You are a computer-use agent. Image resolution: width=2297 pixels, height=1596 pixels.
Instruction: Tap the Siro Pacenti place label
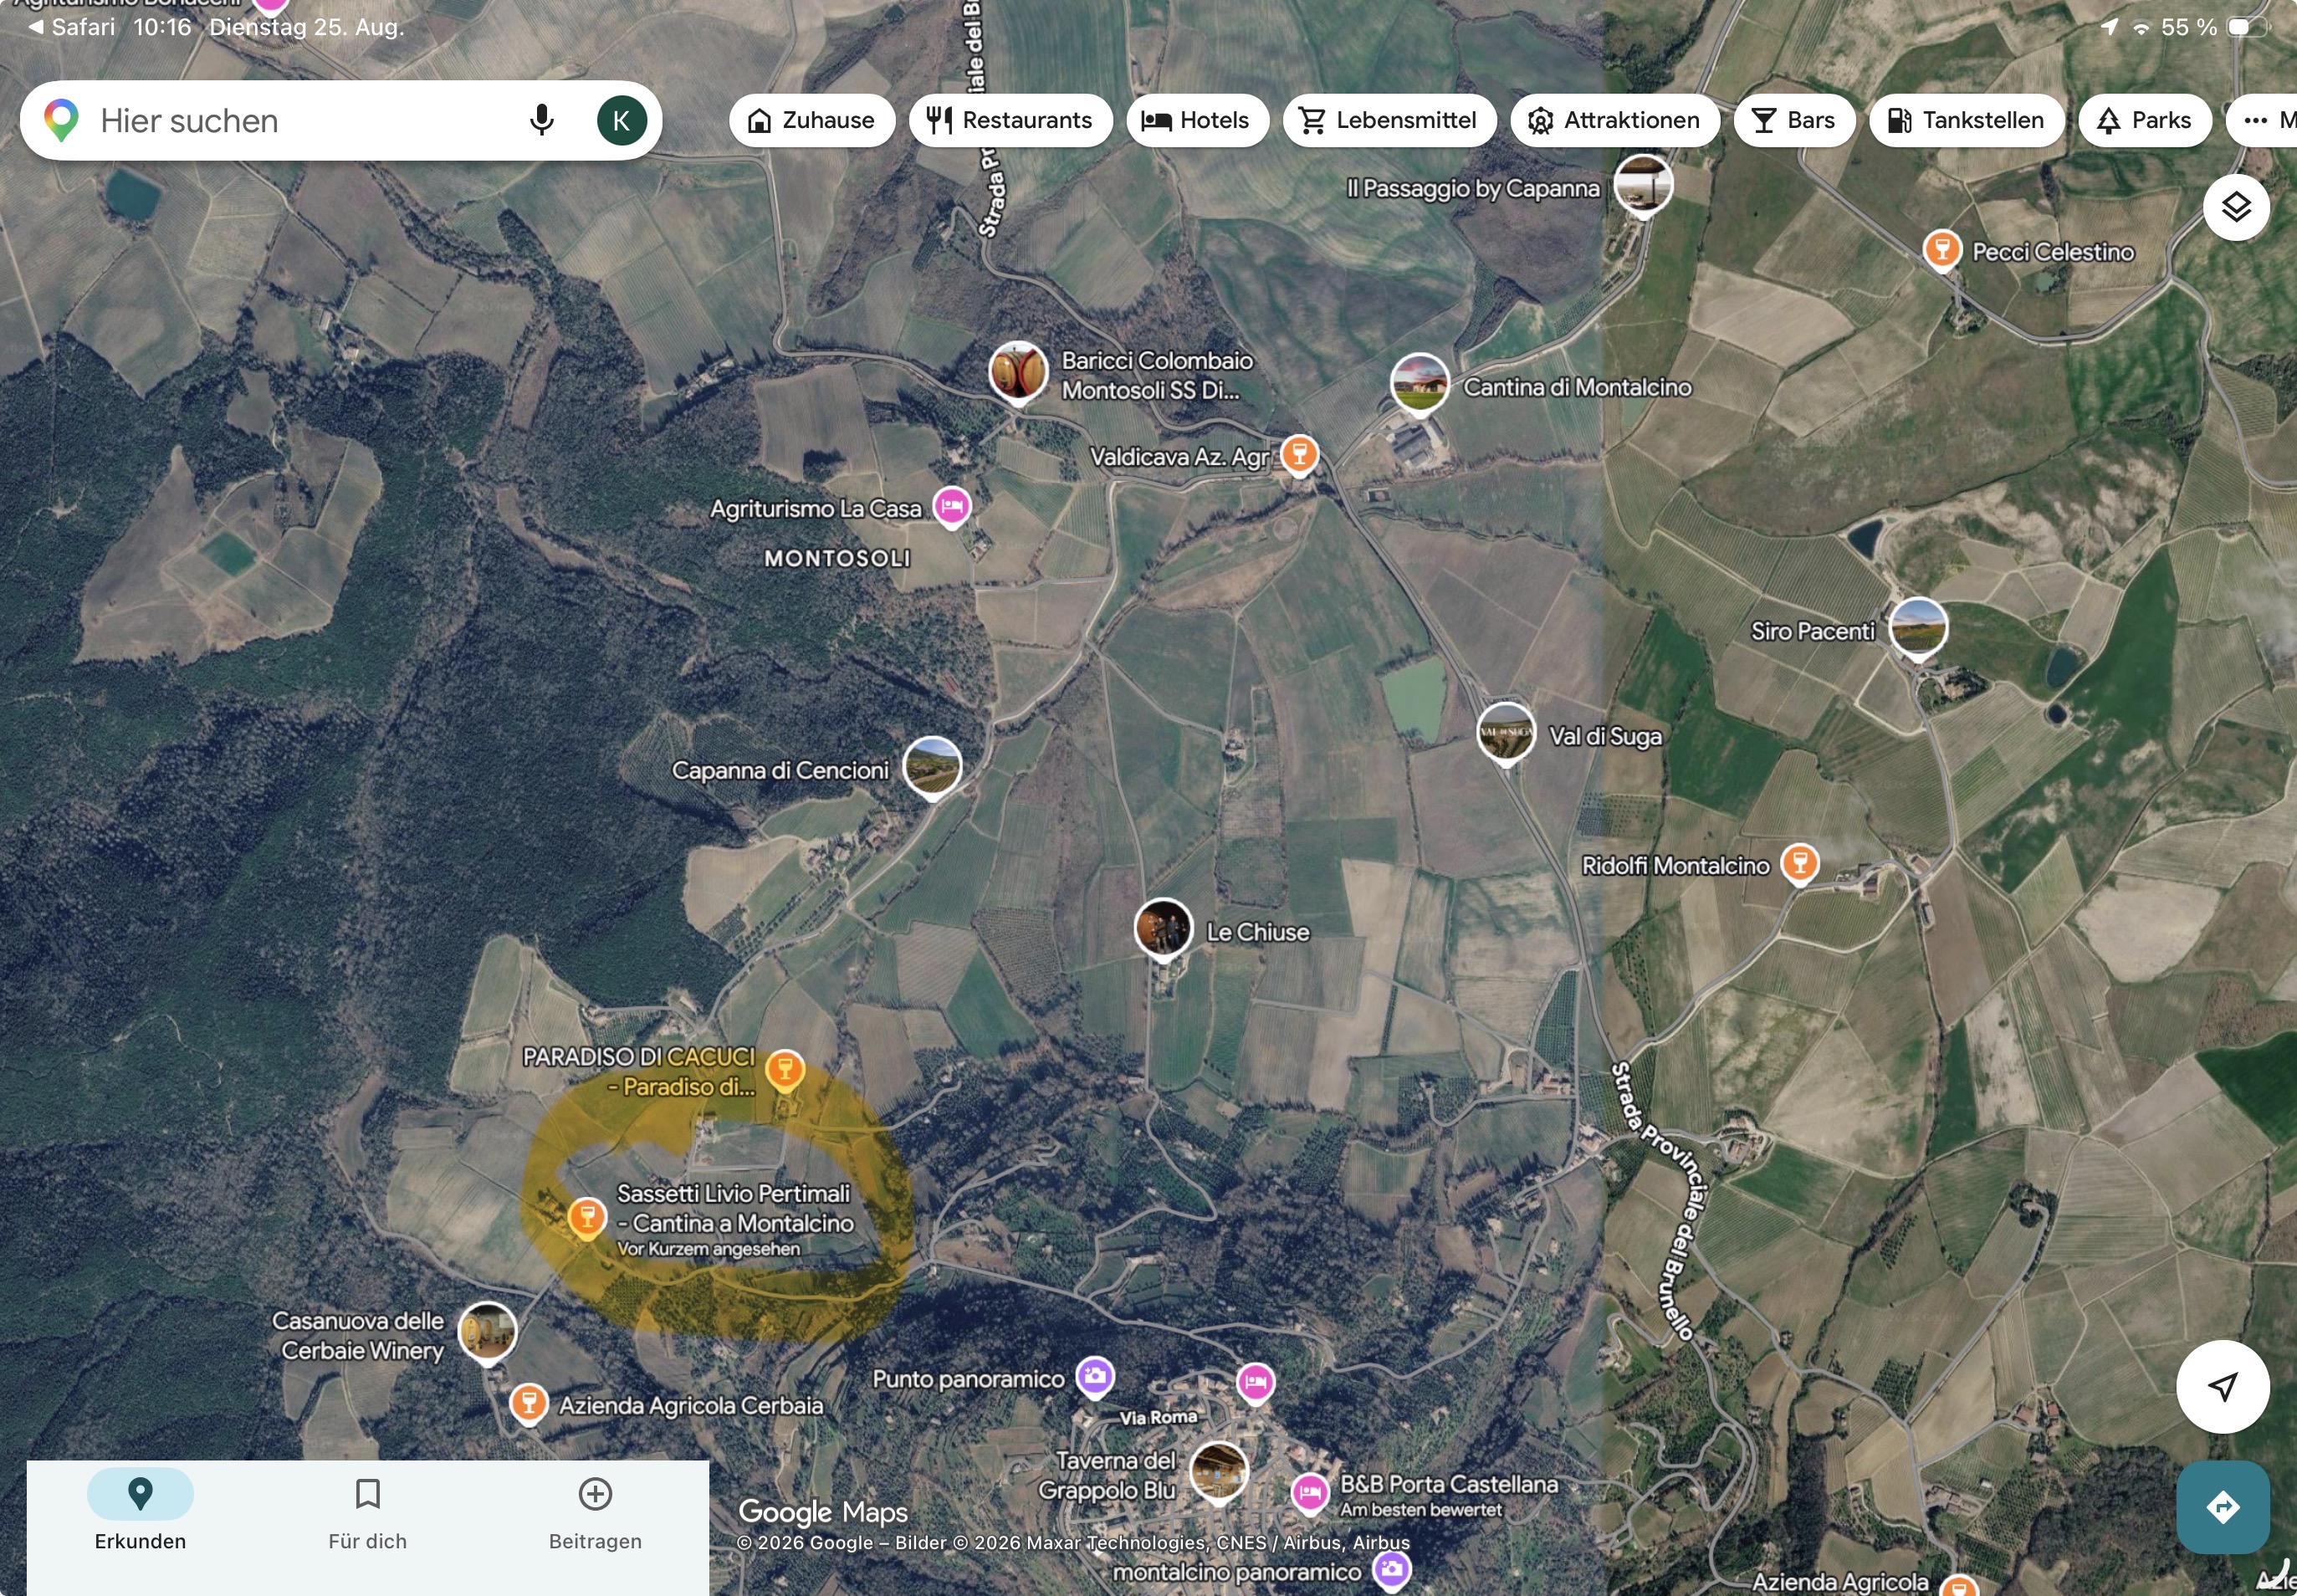(1812, 631)
